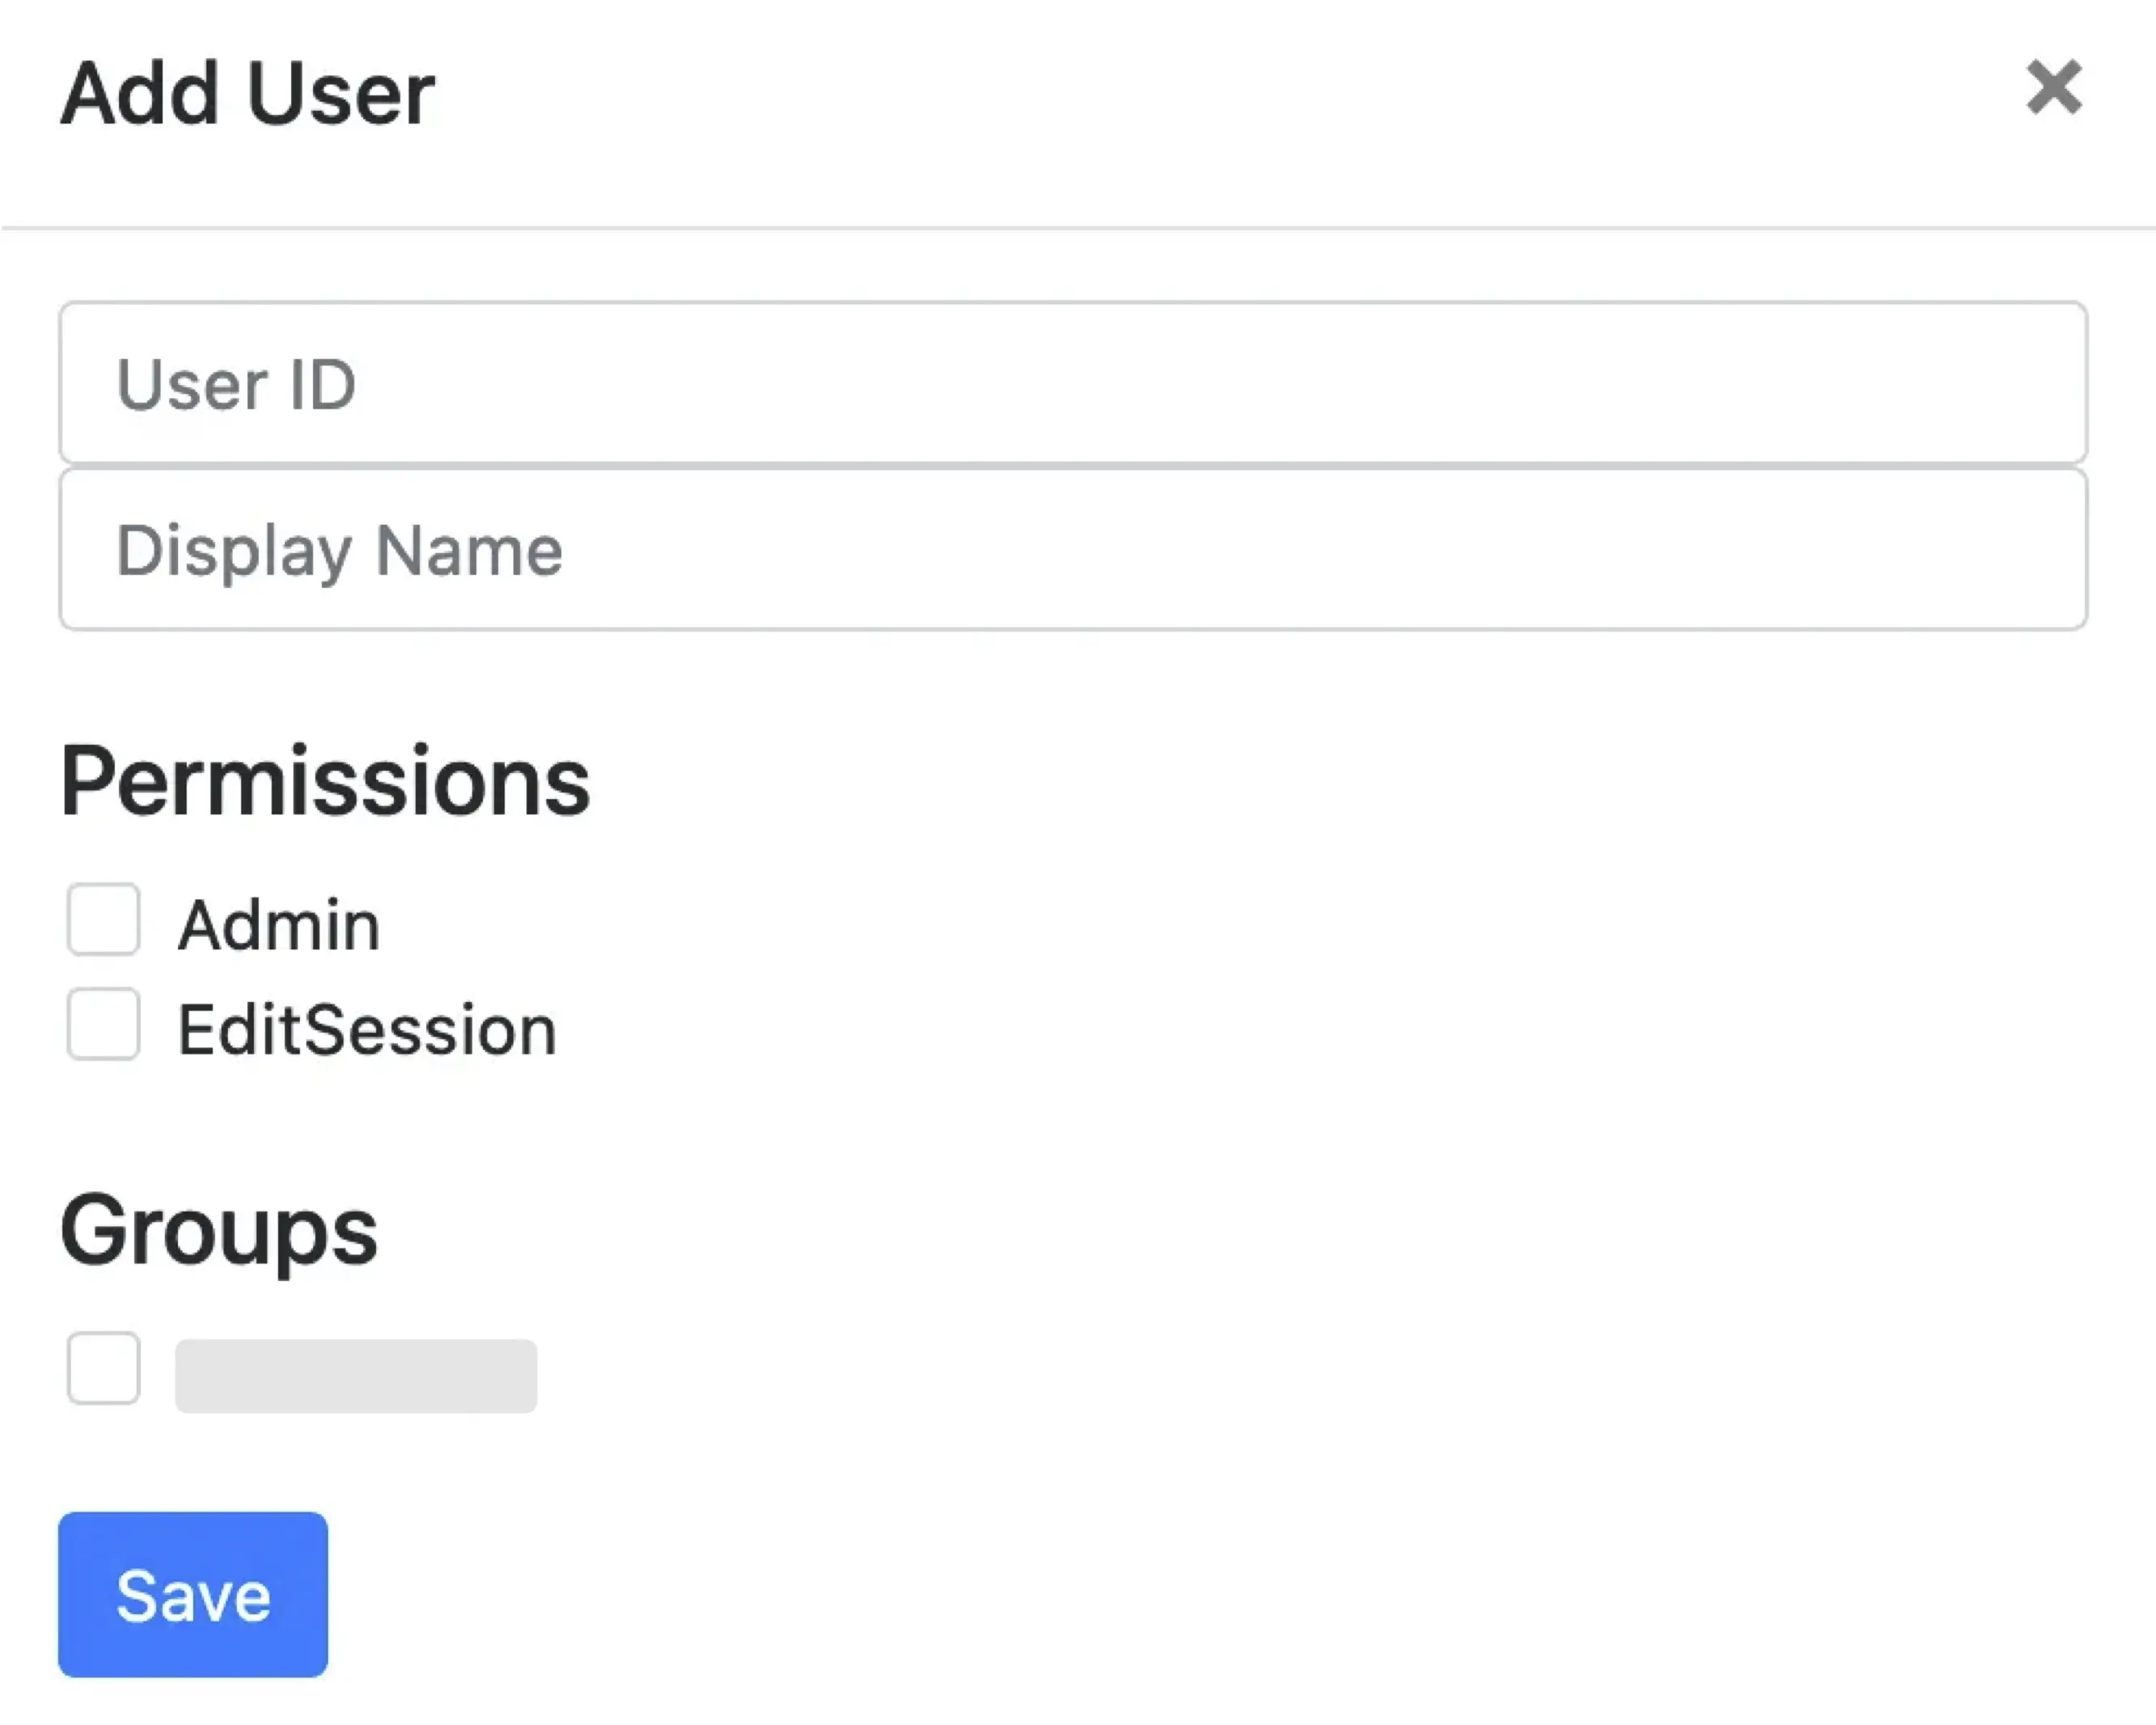This screenshot has height=1725, width=2156.
Task: Enable the Admin permission
Action: tap(103, 920)
